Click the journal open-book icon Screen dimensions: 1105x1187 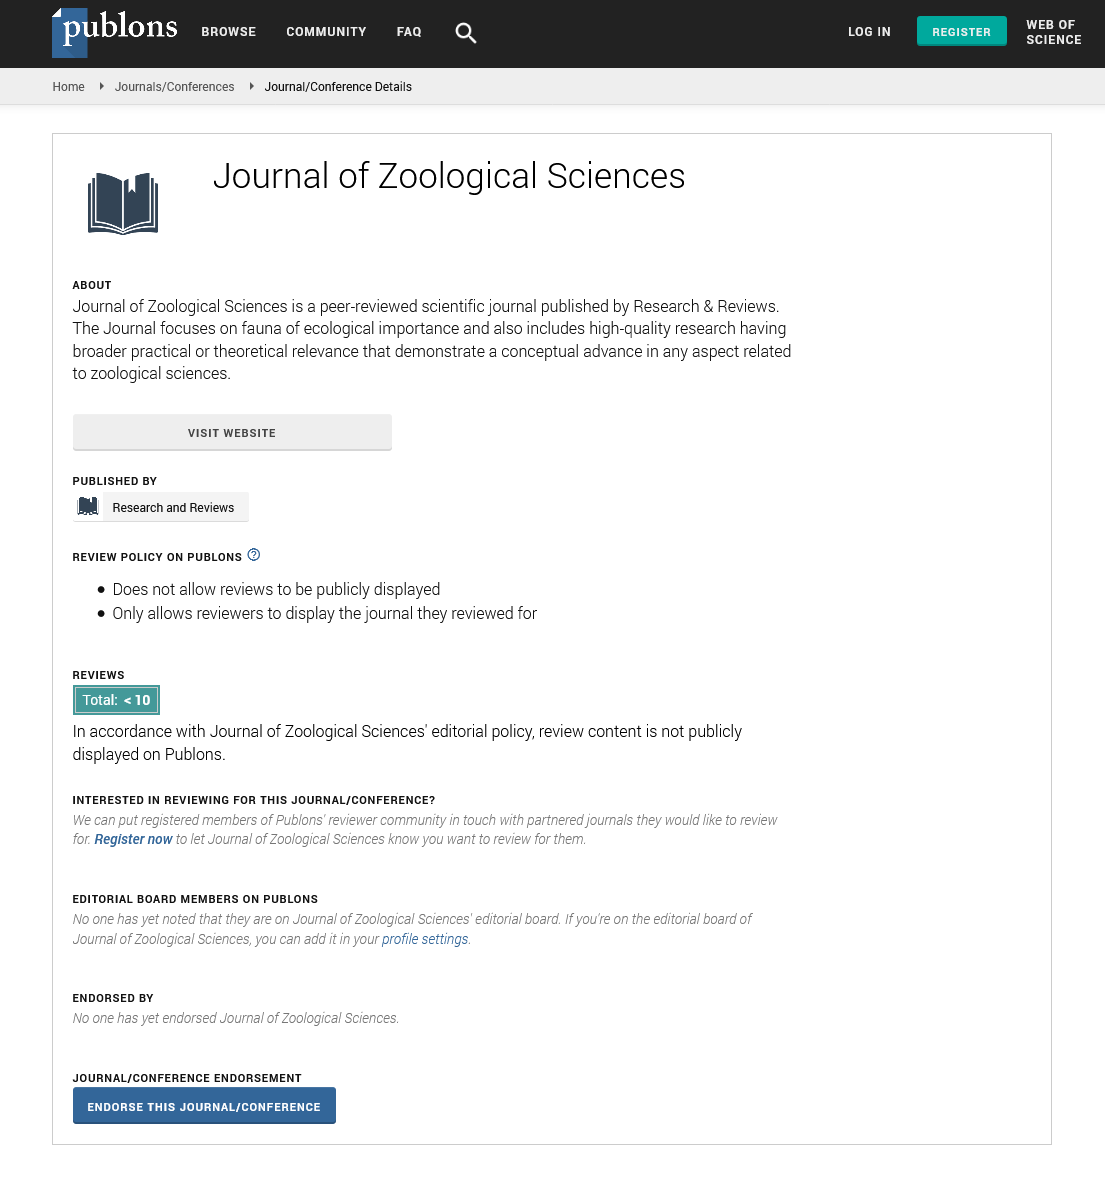[123, 204]
